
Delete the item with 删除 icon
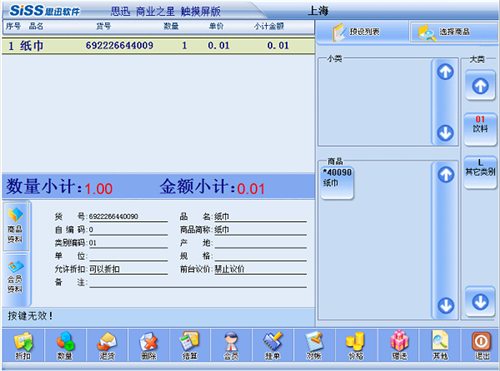pyautogui.click(x=148, y=345)
